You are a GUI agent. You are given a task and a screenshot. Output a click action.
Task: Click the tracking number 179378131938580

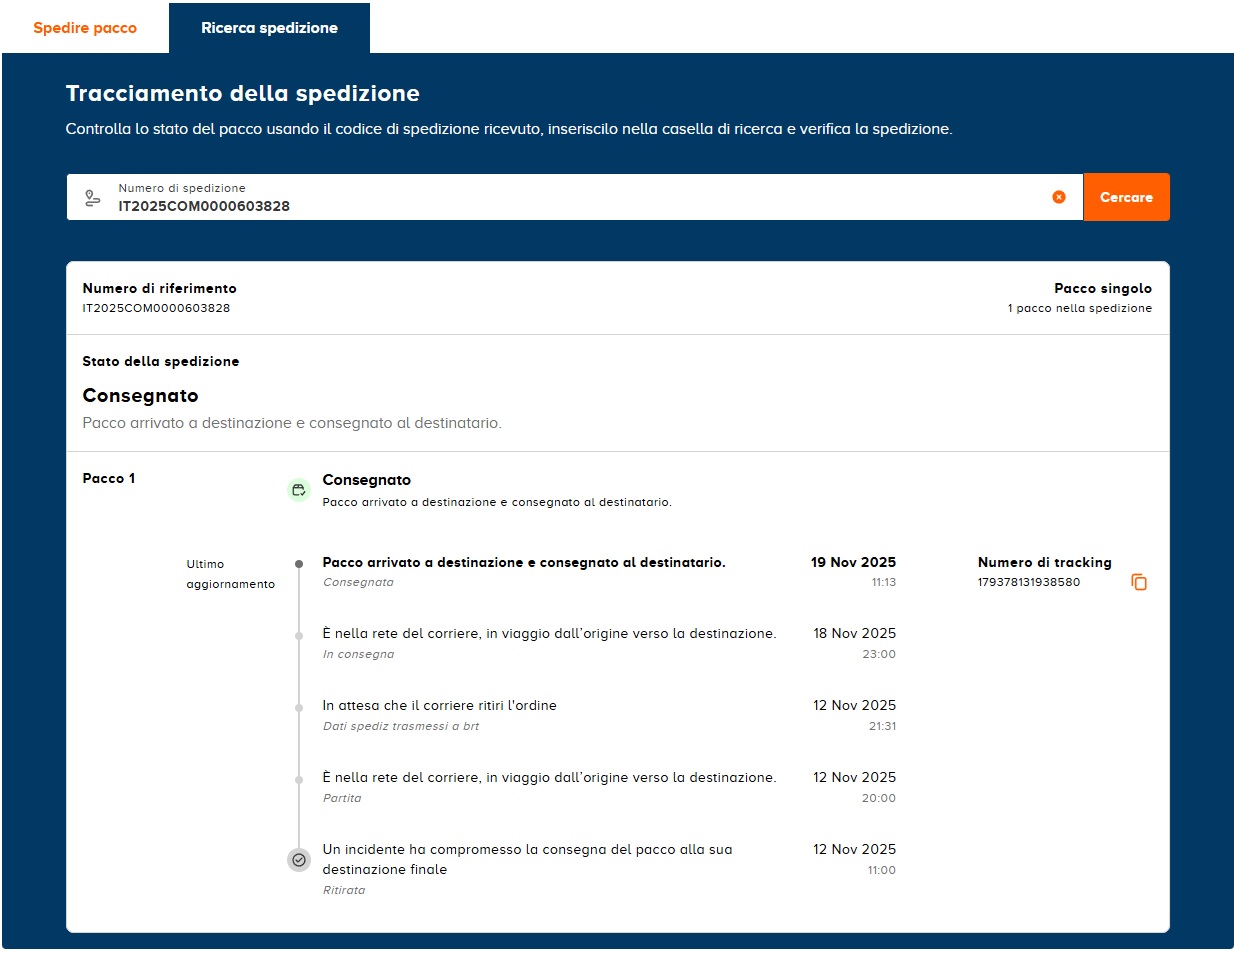(1028, 582)
